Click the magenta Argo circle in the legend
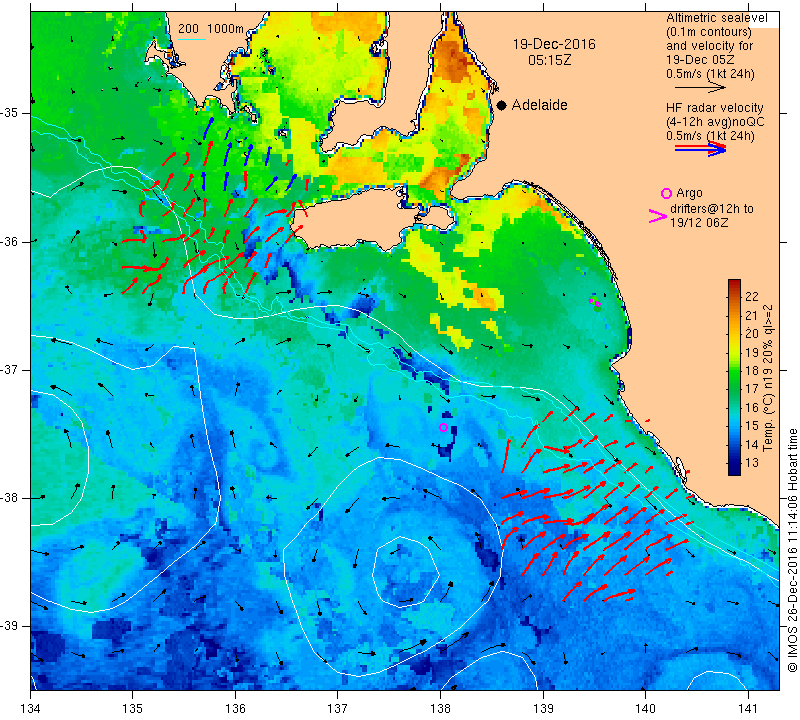 tap(666, 193)
